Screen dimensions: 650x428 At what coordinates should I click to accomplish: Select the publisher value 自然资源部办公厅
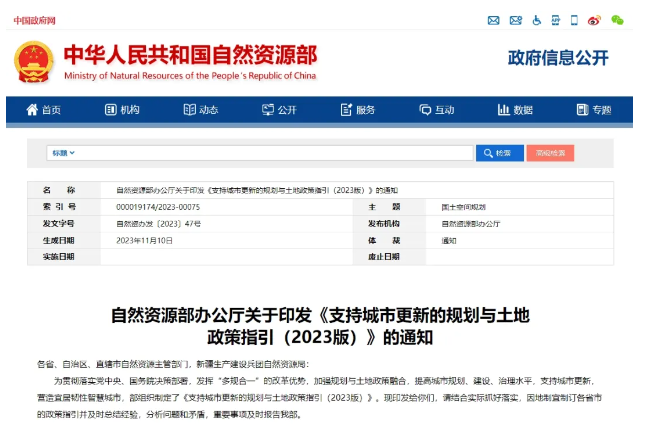[x=471, y=224]
